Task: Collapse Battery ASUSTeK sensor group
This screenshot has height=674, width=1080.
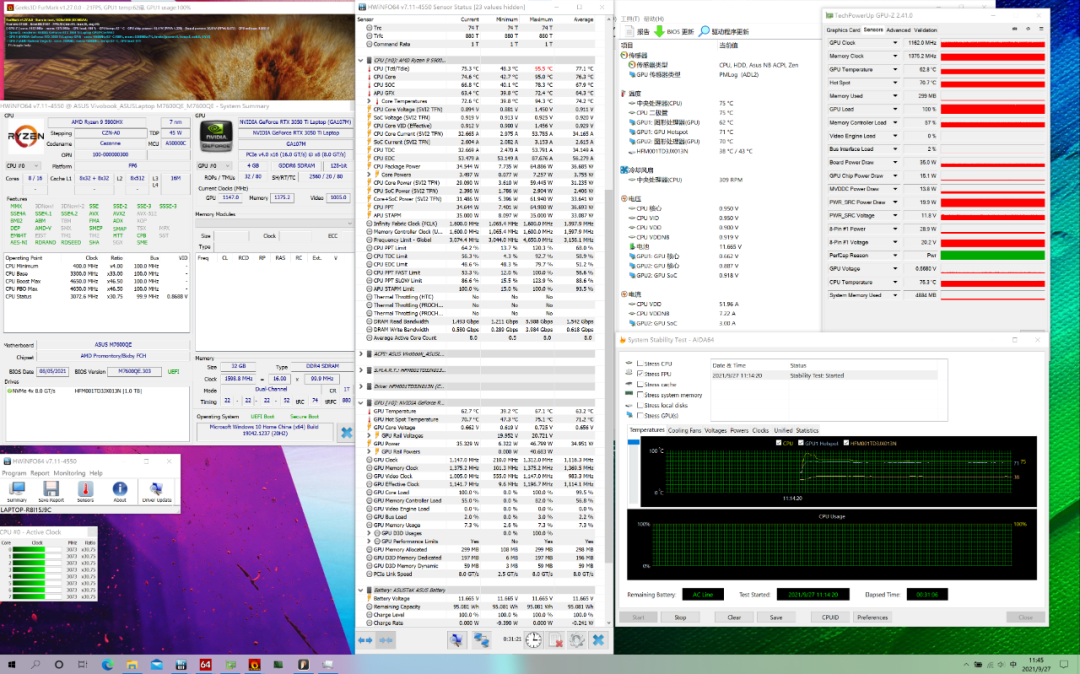Action: [360, 590]
